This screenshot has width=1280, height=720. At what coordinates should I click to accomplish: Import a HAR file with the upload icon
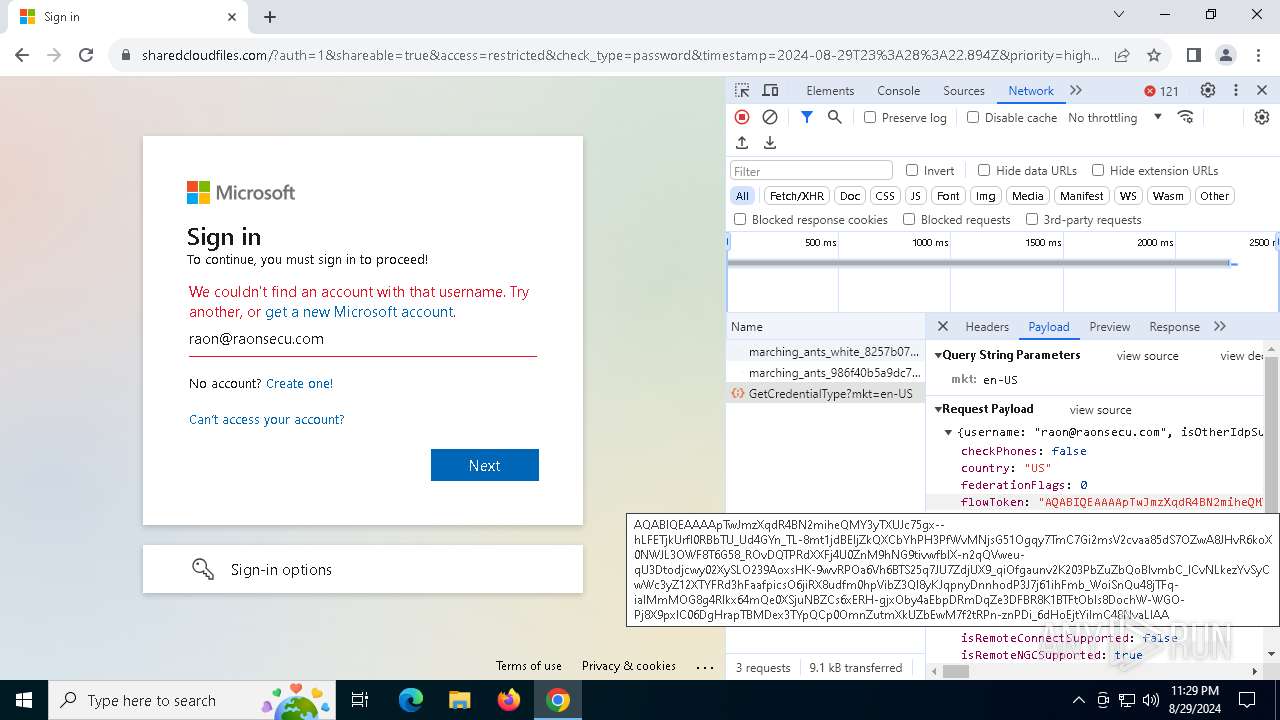(742, 143)
